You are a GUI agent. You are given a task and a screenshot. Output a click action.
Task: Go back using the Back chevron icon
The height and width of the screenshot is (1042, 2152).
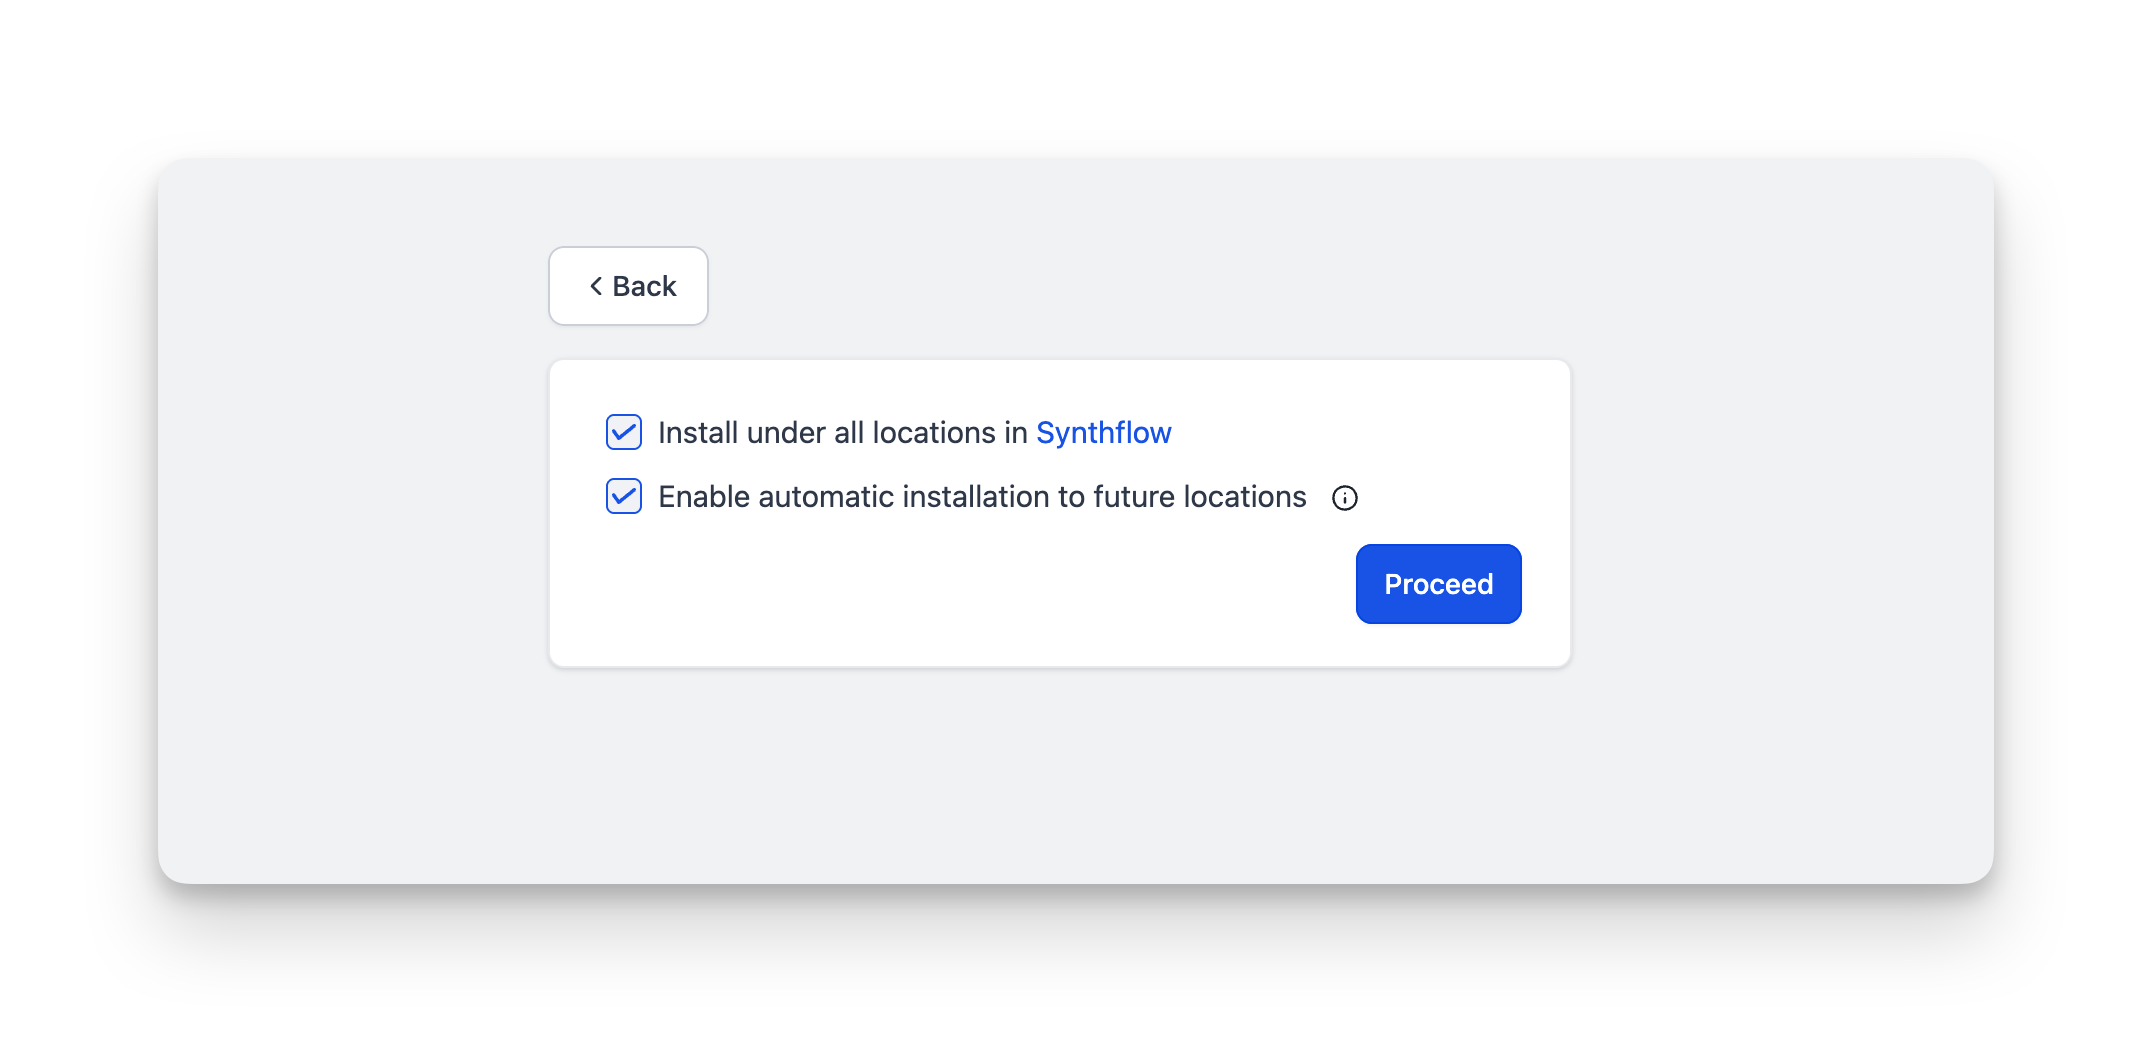pyautogui.click(x=596, y=286)
